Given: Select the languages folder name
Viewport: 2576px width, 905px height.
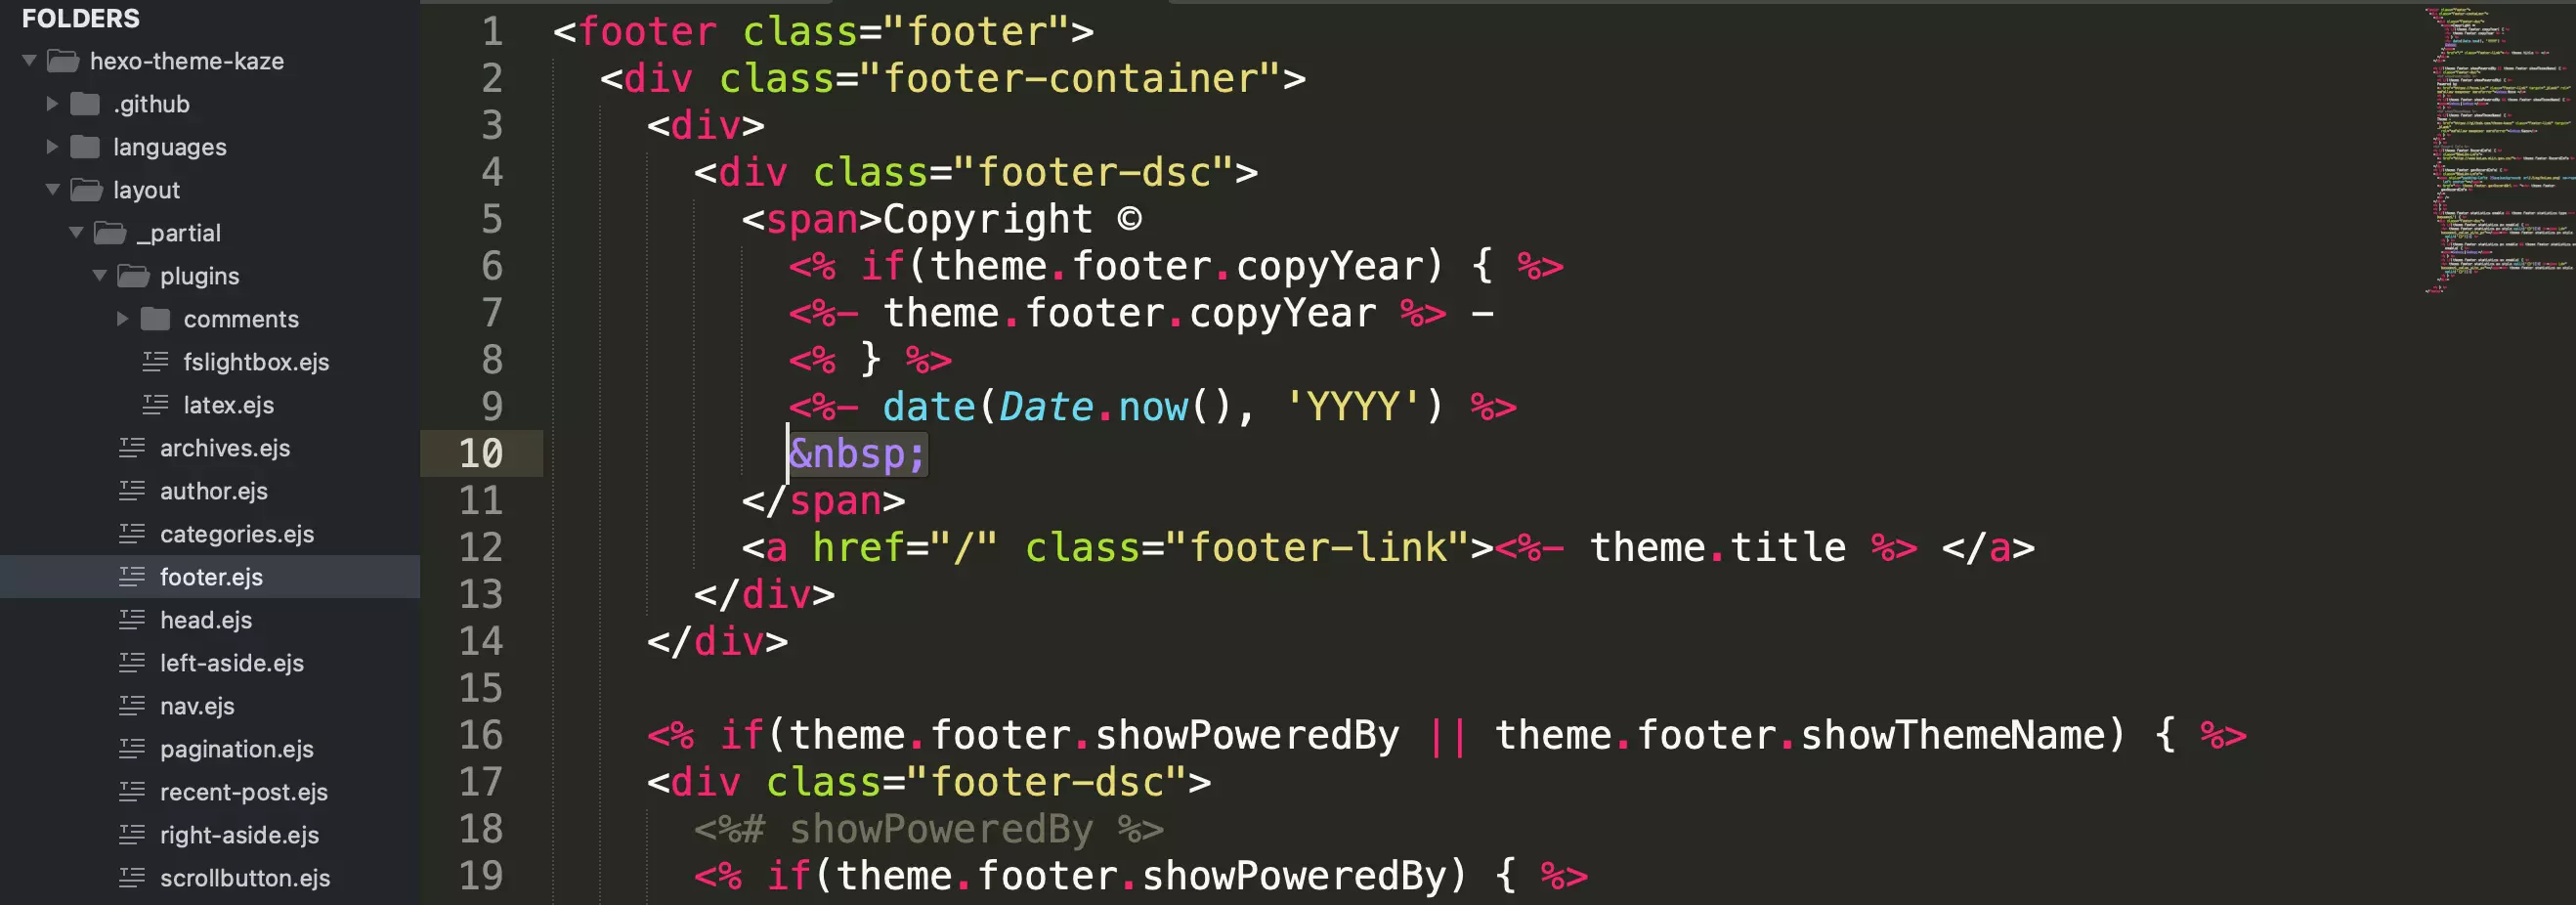Looking at the screenshot, I should point(170,147).
